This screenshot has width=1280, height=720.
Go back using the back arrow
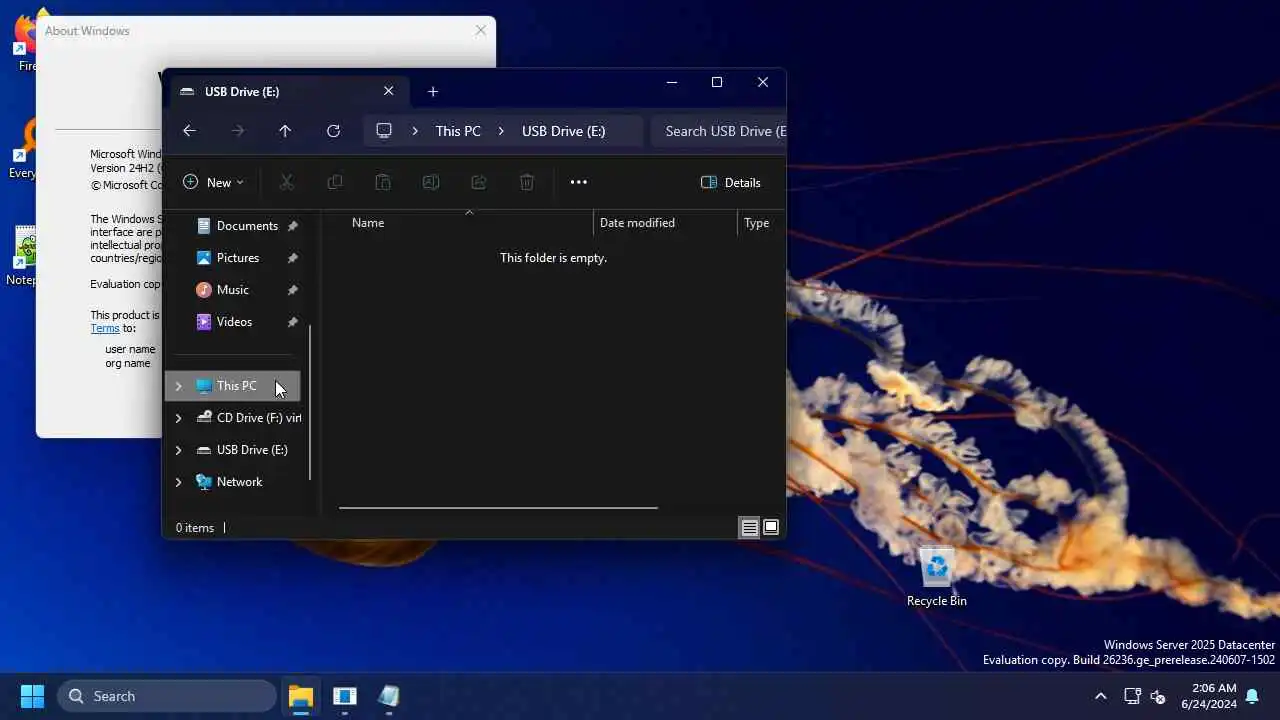[189, 131]
